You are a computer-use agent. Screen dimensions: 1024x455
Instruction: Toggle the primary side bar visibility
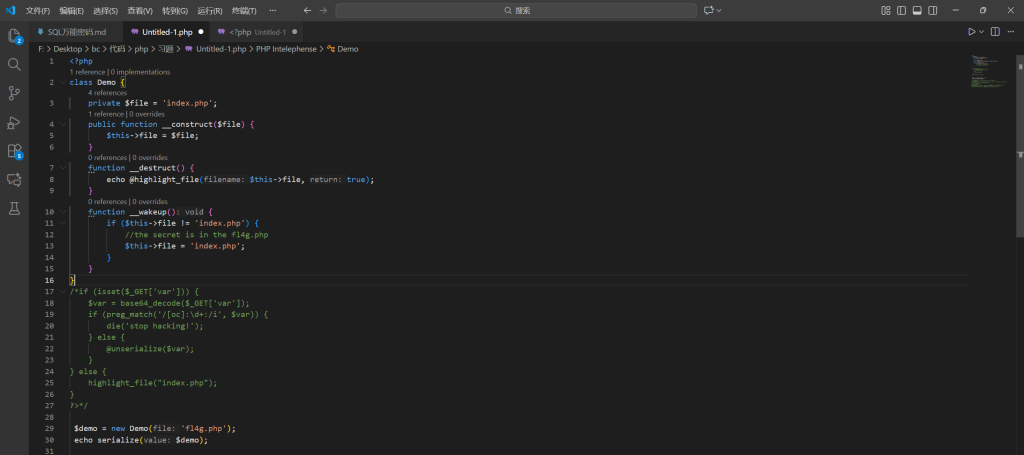click(901, 10)
